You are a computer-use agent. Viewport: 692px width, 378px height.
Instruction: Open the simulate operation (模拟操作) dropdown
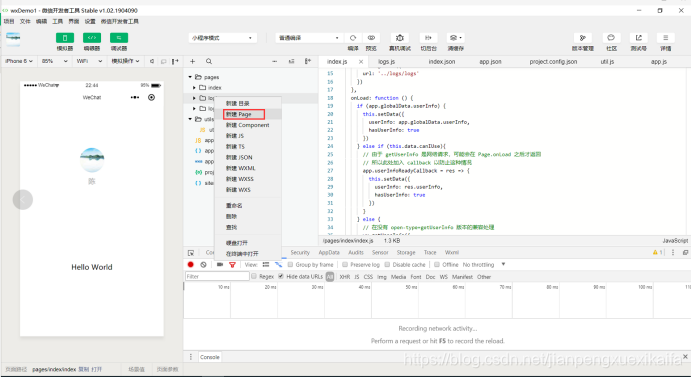[125, 61]
